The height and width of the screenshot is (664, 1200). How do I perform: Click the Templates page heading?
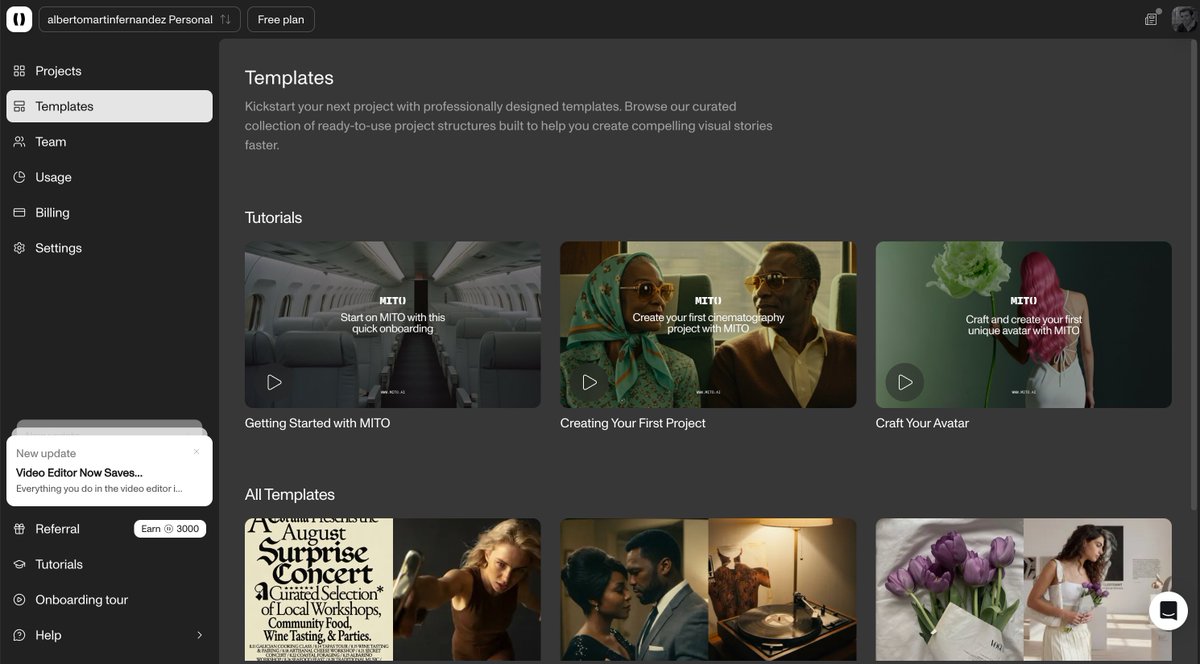pos(289,78)
